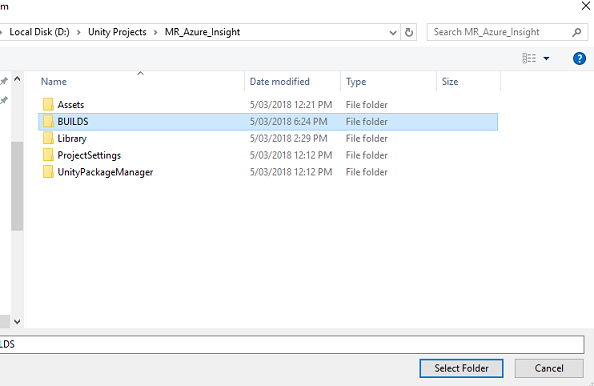
Task: Click the 6:24 PM modified date
Action: [x=289, y=122]
